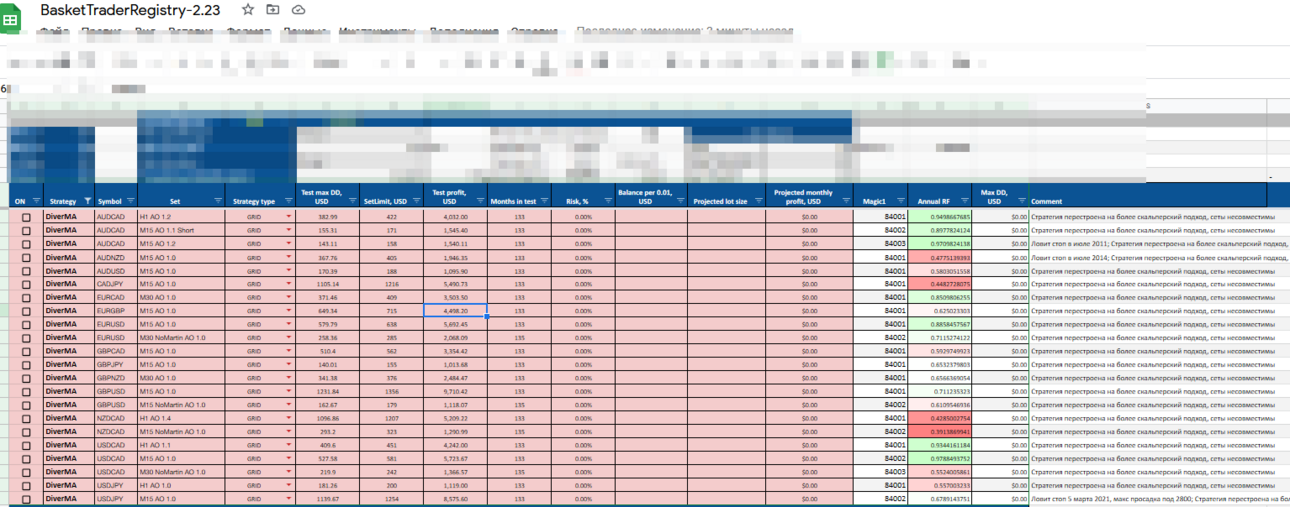
Task: Tick the ON checkbox for AUDNZD
Action: point(26,257)
